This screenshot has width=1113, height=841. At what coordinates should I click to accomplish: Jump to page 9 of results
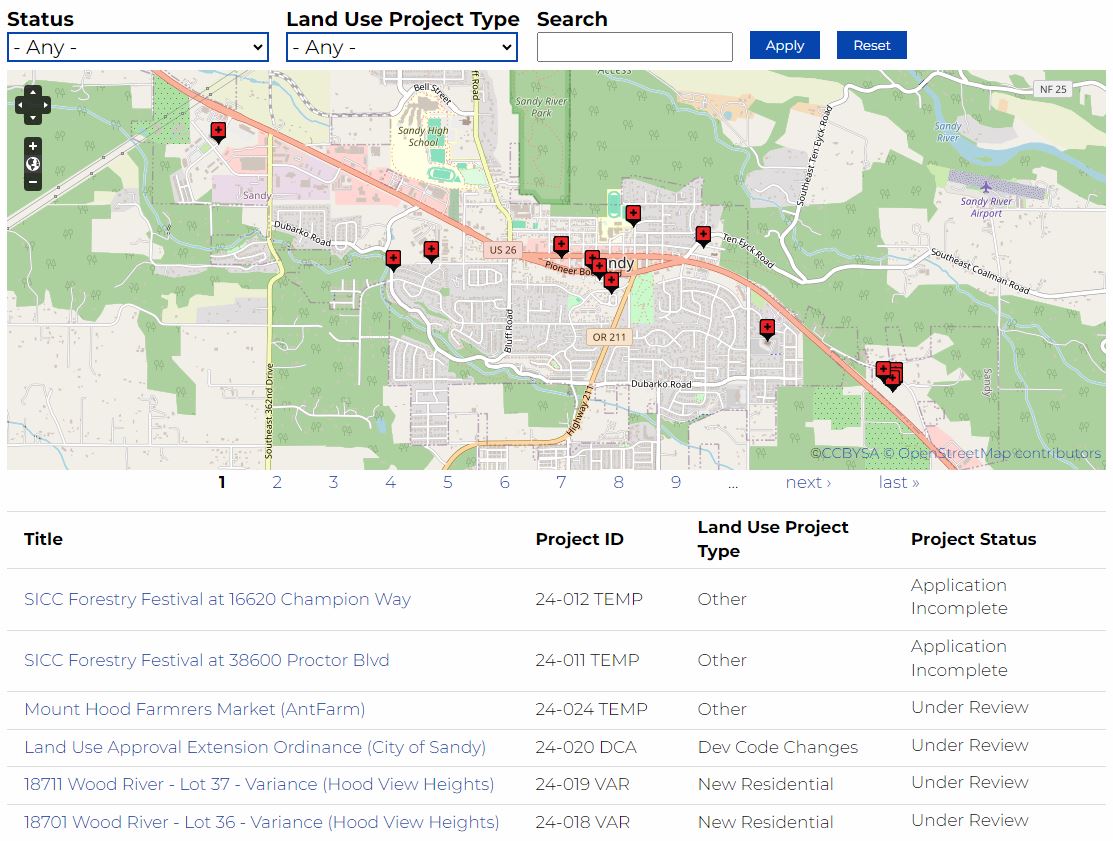click(676, 483)
